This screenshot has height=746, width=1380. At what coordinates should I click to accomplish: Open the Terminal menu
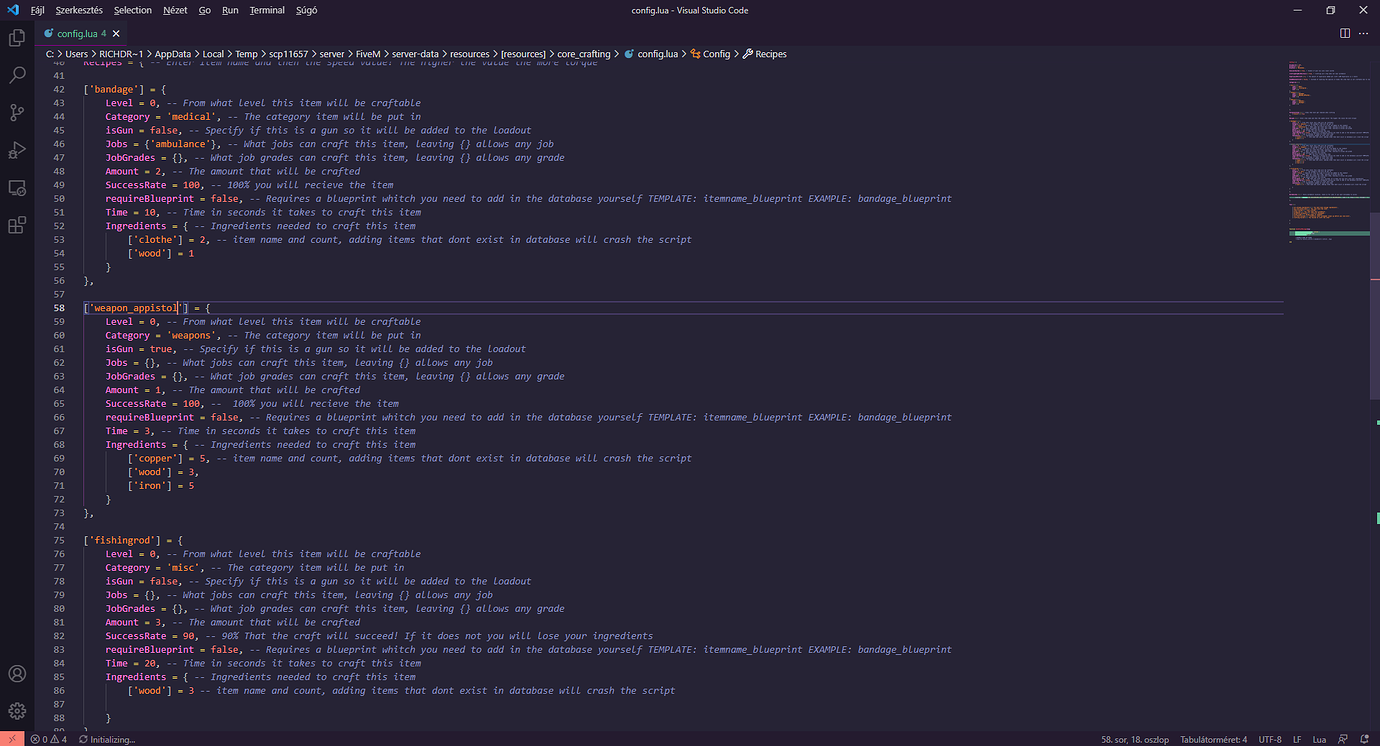tap(266, 10)
